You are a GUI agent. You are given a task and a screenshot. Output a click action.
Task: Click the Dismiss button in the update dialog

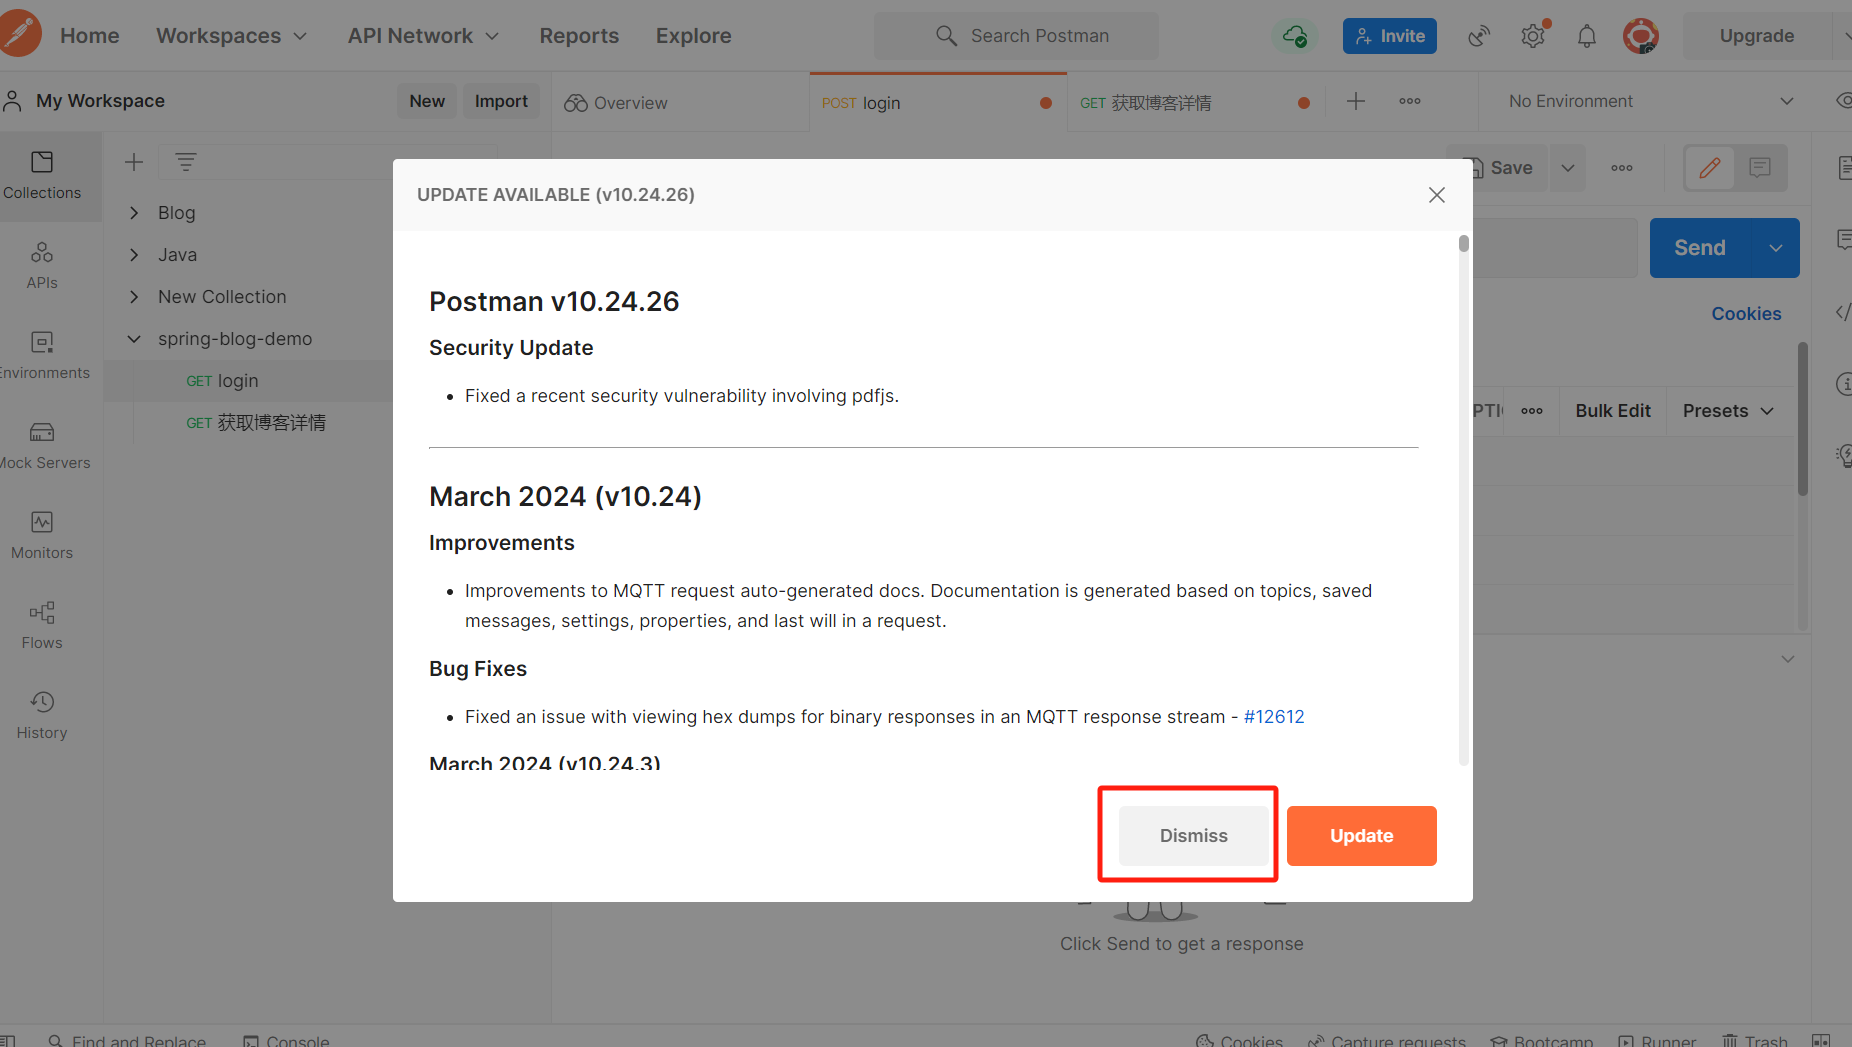1193,835
